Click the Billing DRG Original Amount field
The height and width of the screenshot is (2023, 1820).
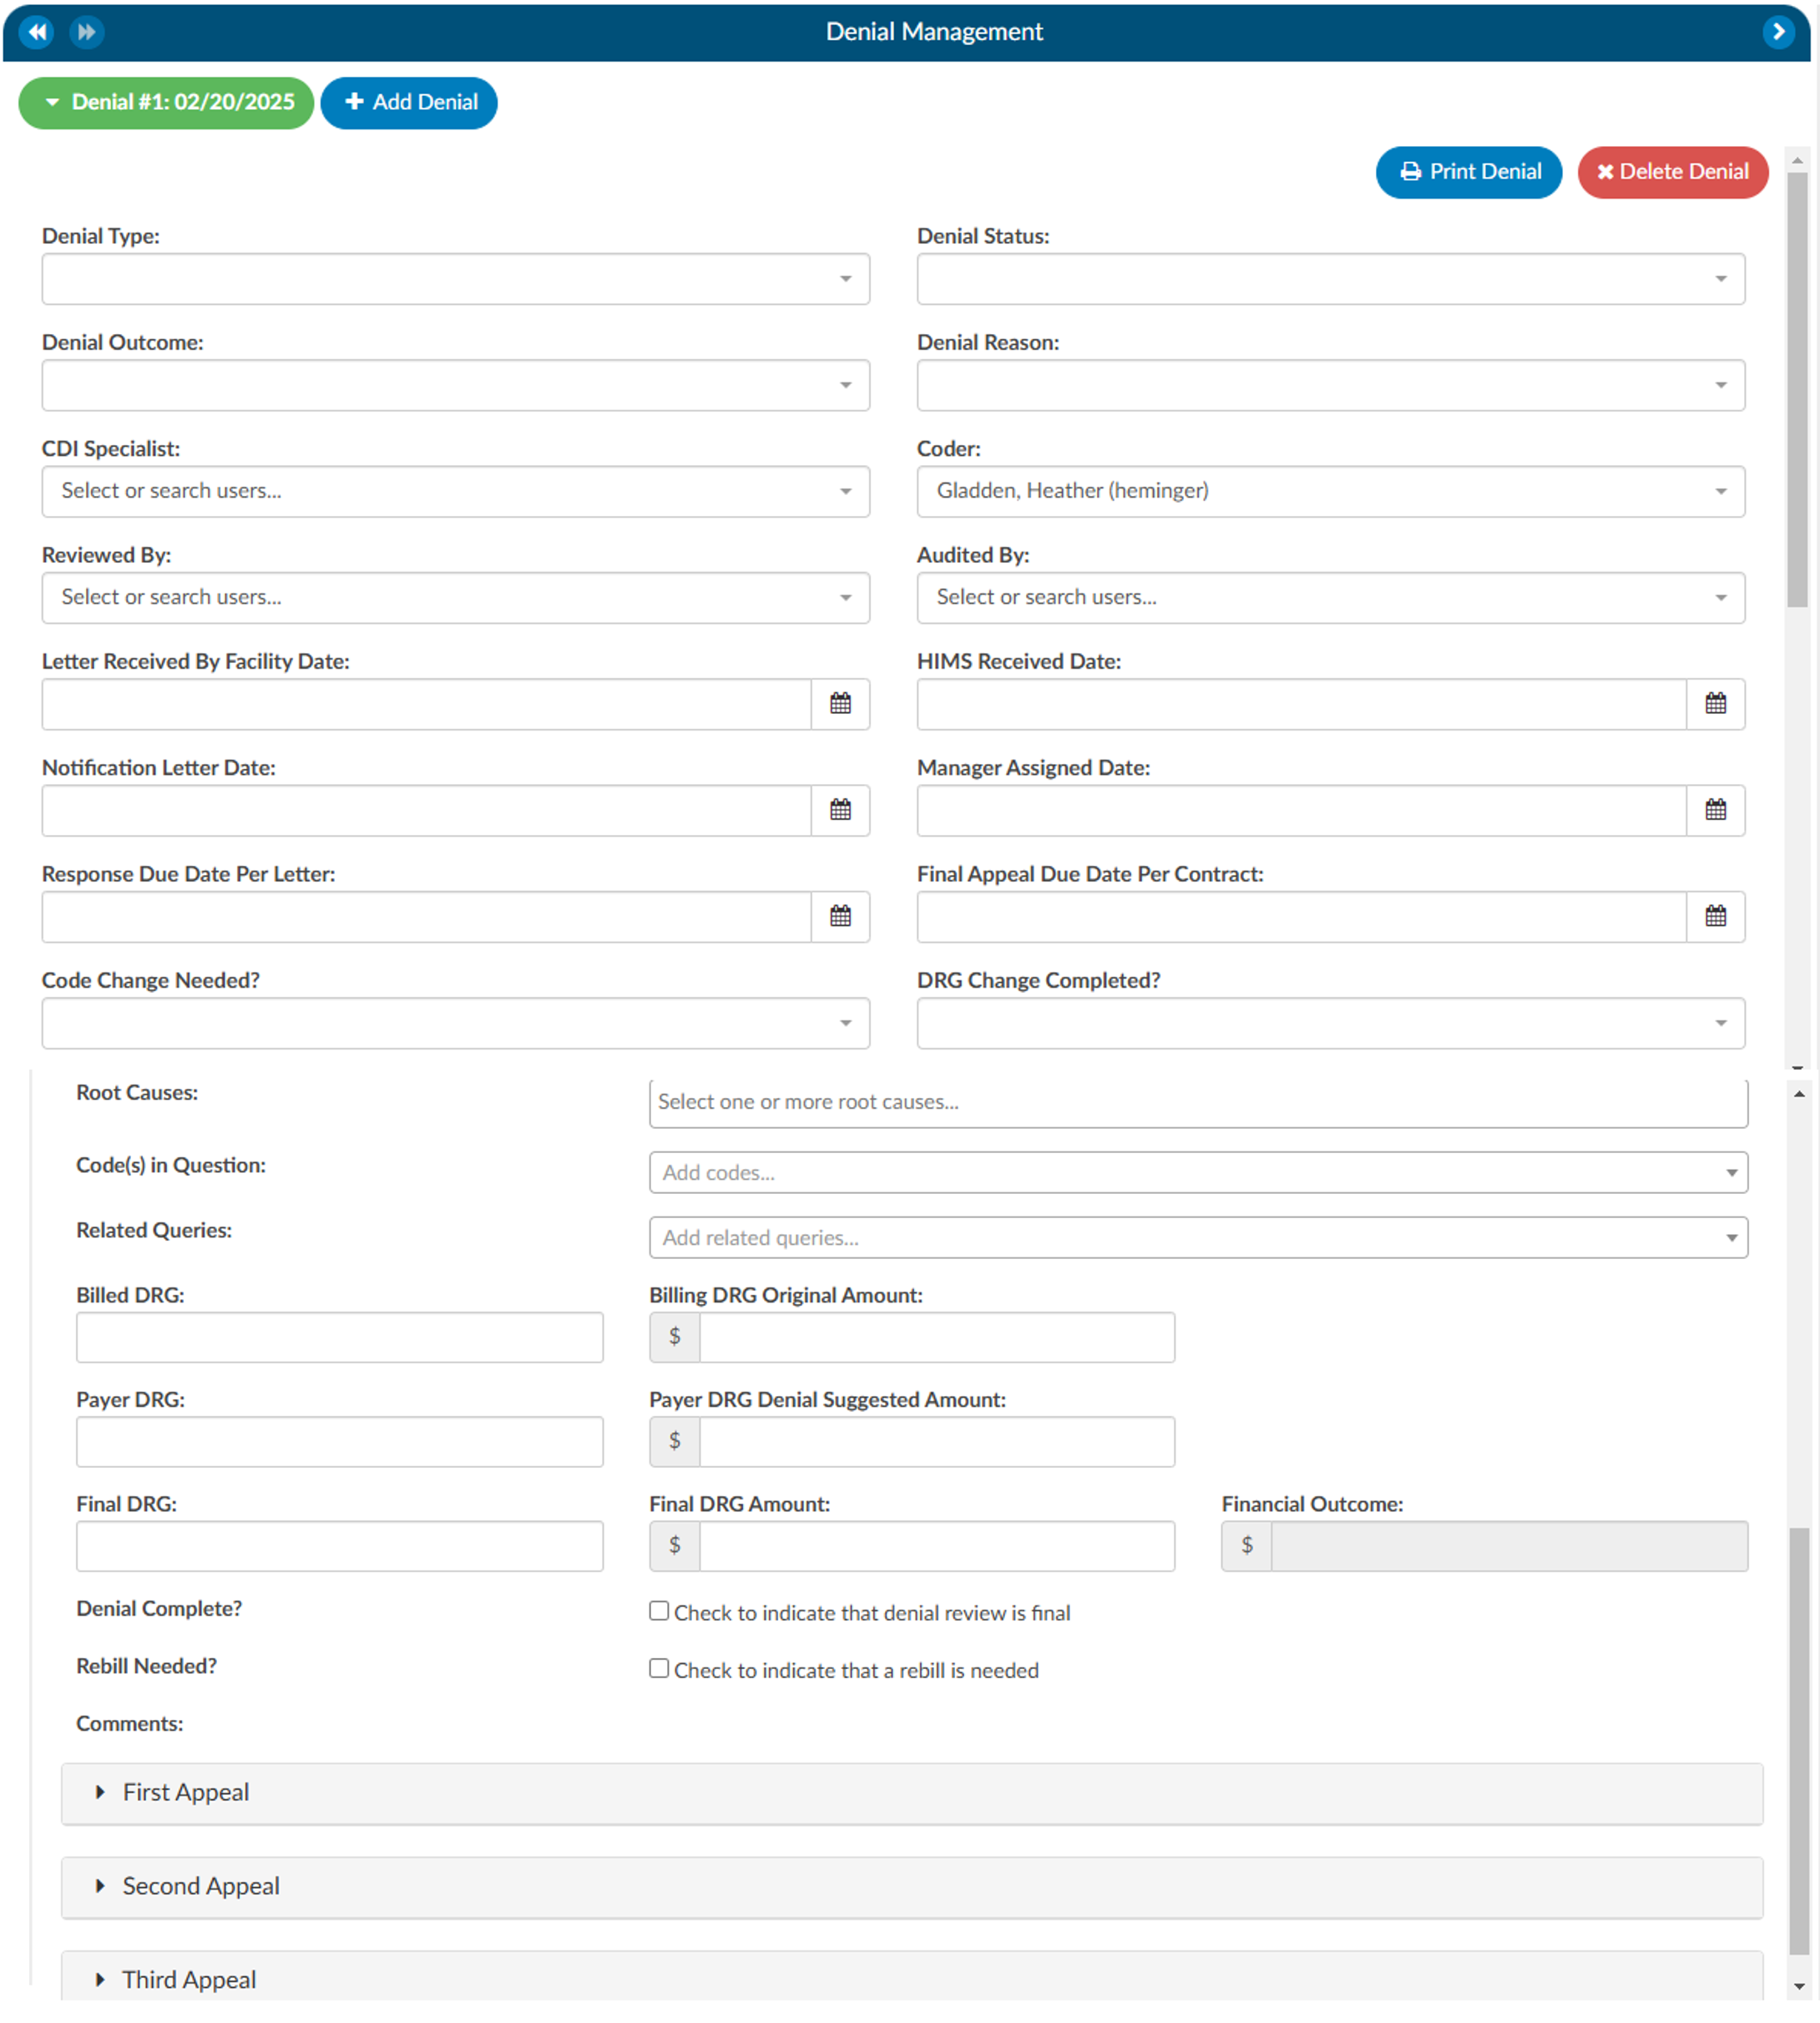[x=937, y=1337]
